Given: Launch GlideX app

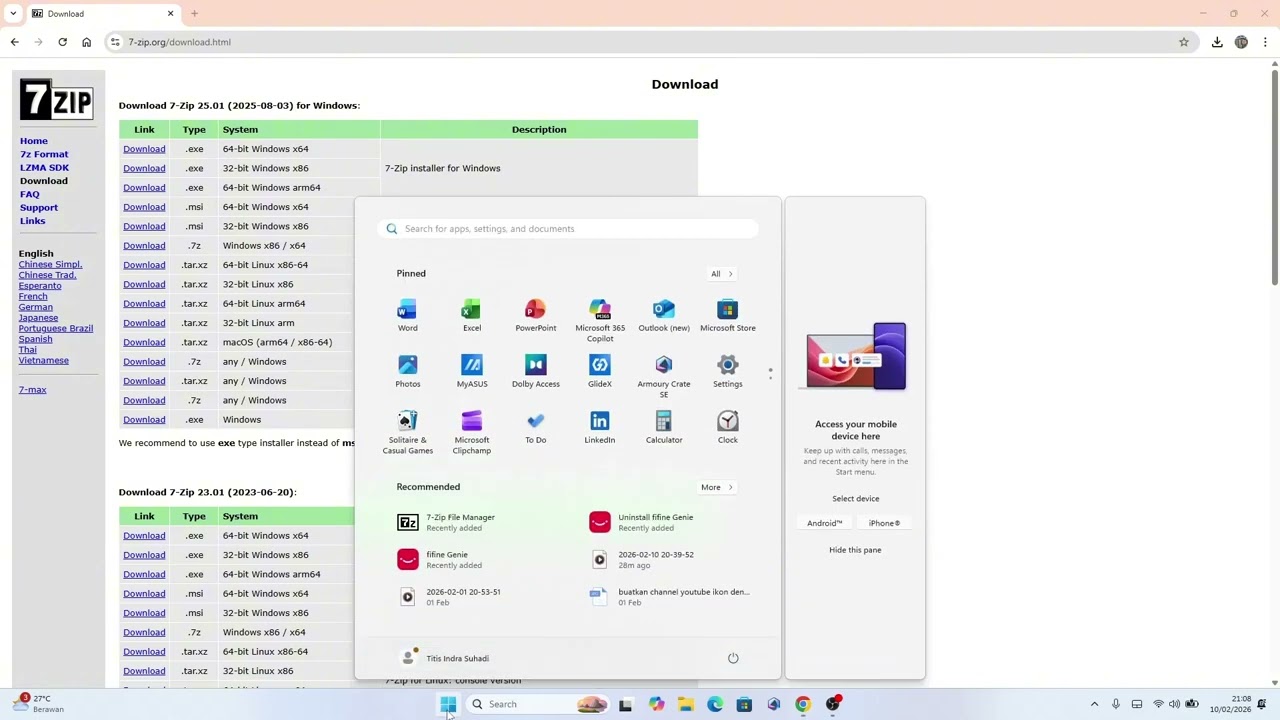Looking at the screenshot, I should click(x=599, y=371).
